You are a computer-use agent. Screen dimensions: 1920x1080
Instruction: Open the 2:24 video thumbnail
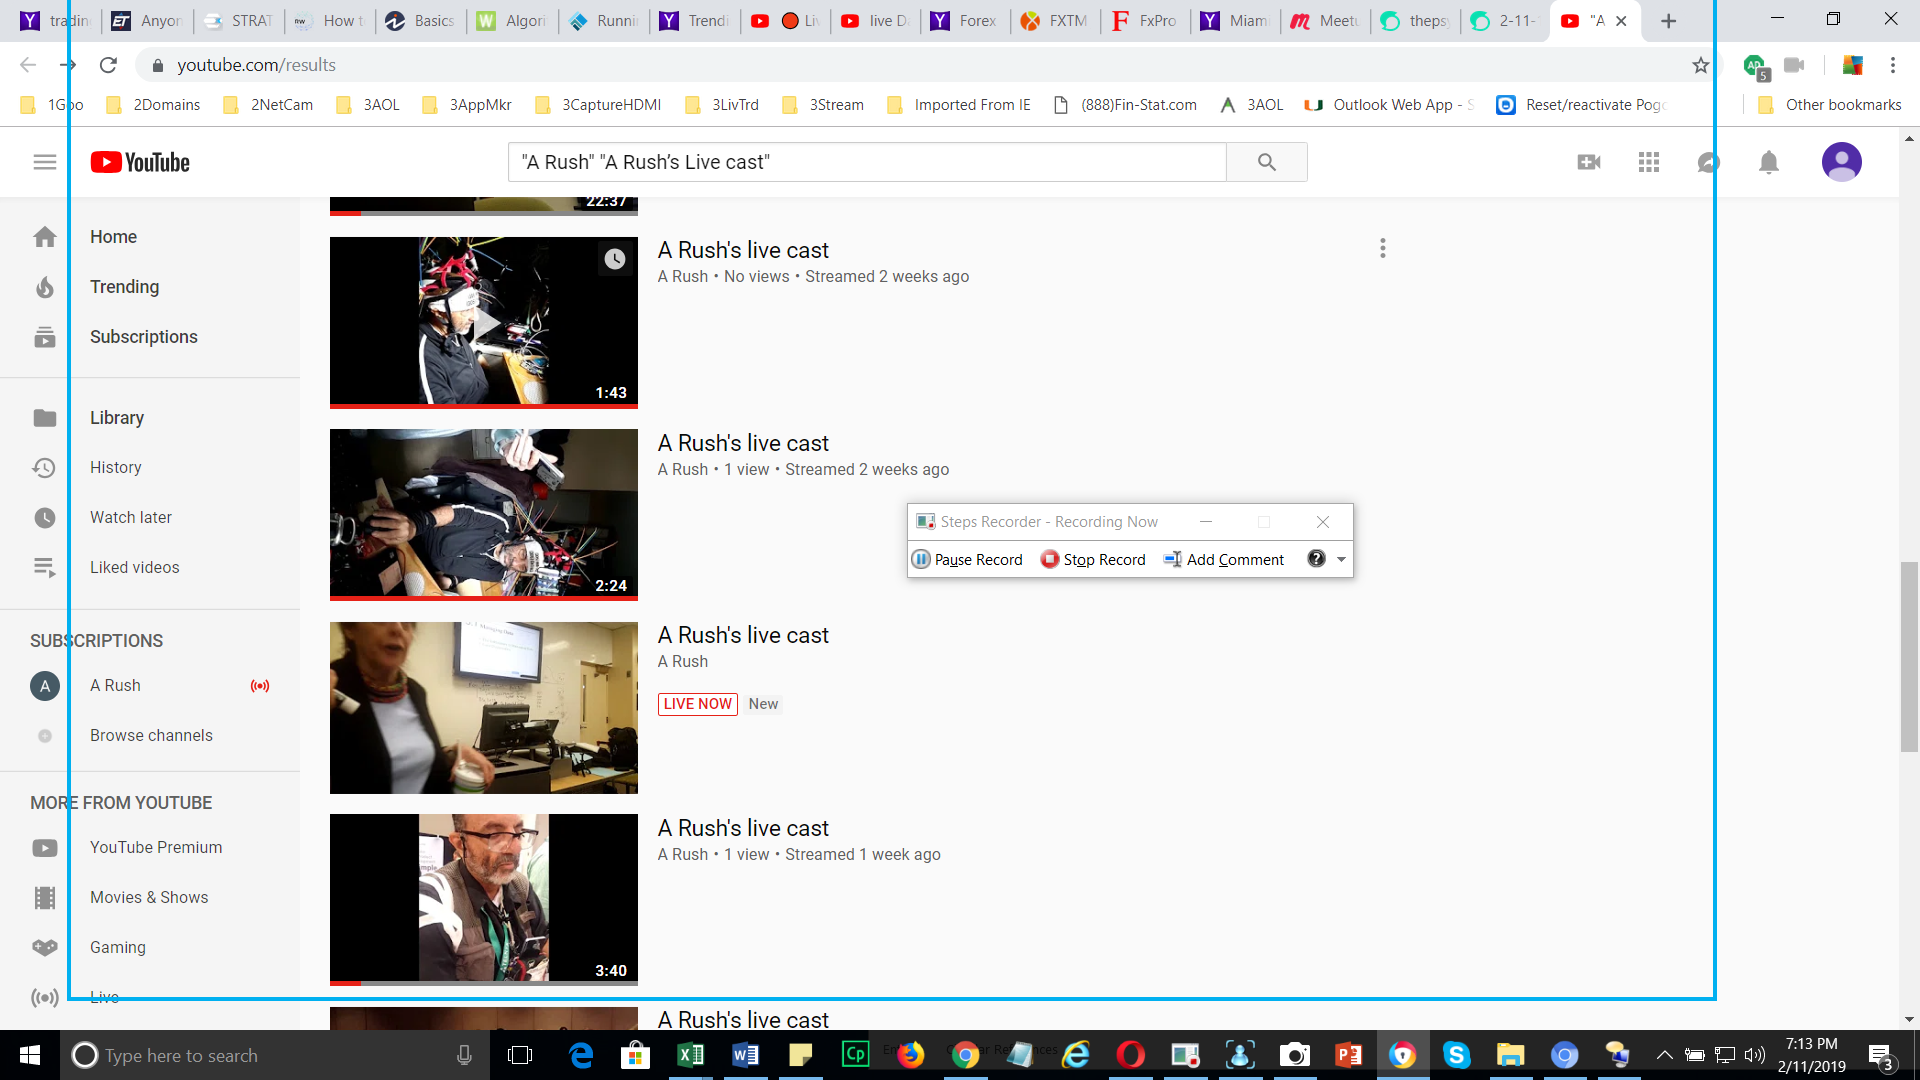click(x=484, y=515)
